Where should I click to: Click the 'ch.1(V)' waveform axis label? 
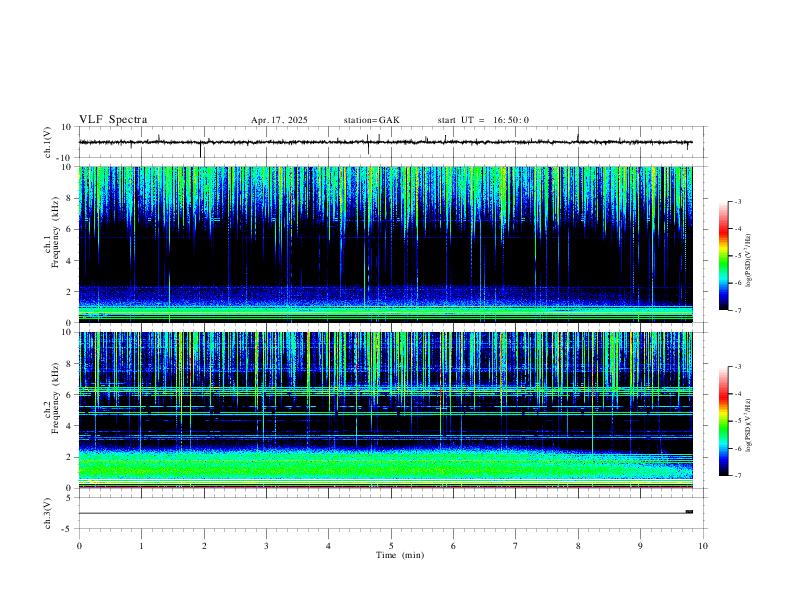click(x=48, y=142)
